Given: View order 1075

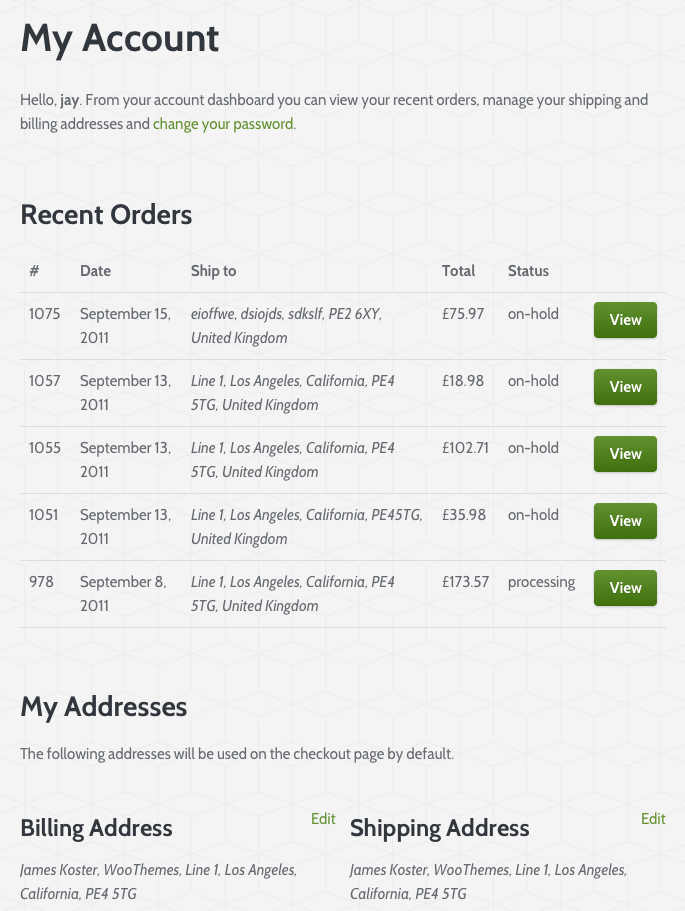Looking at the screenshot, I should coord(625,320).
